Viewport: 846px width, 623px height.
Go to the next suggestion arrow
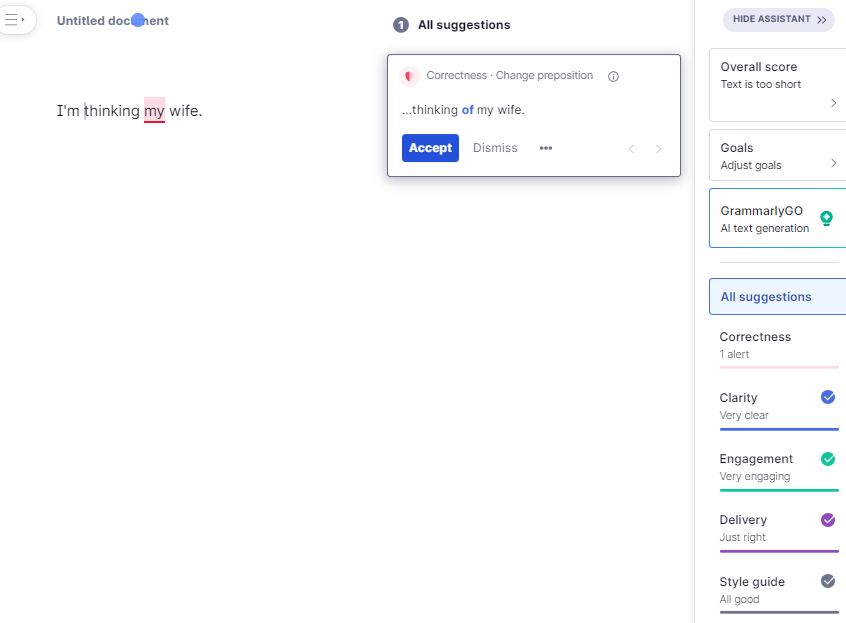click(658, 149)
